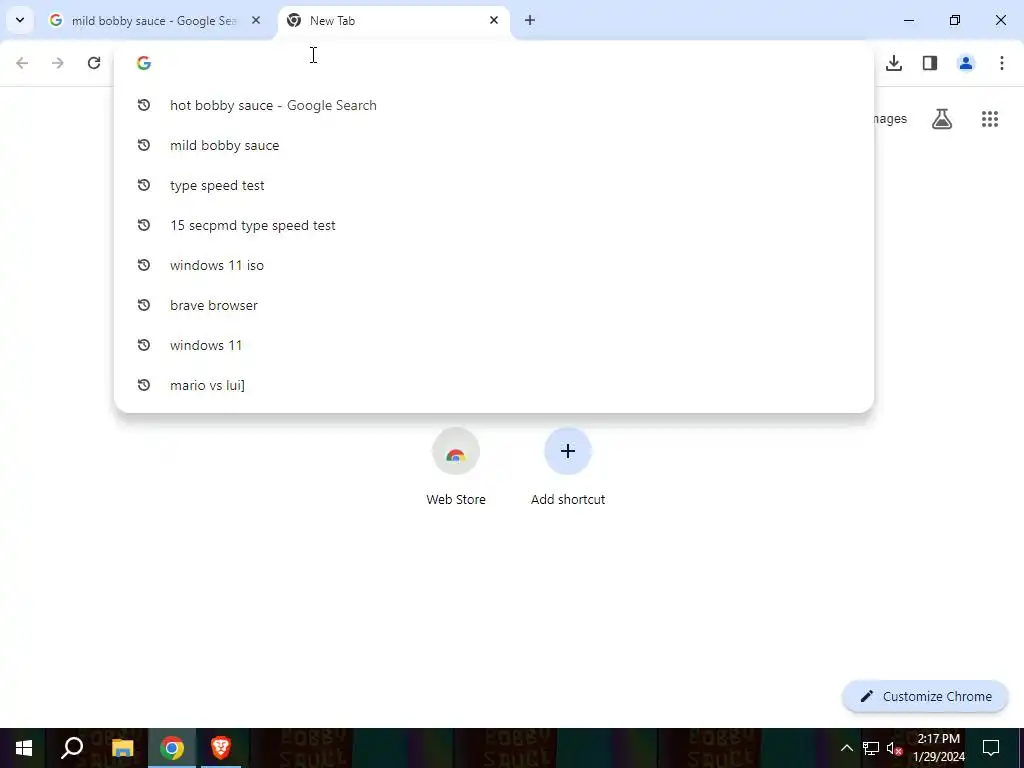
Task: Select suggestion hot bobby sauce - Google Search
Action: [x=494, y=105]
